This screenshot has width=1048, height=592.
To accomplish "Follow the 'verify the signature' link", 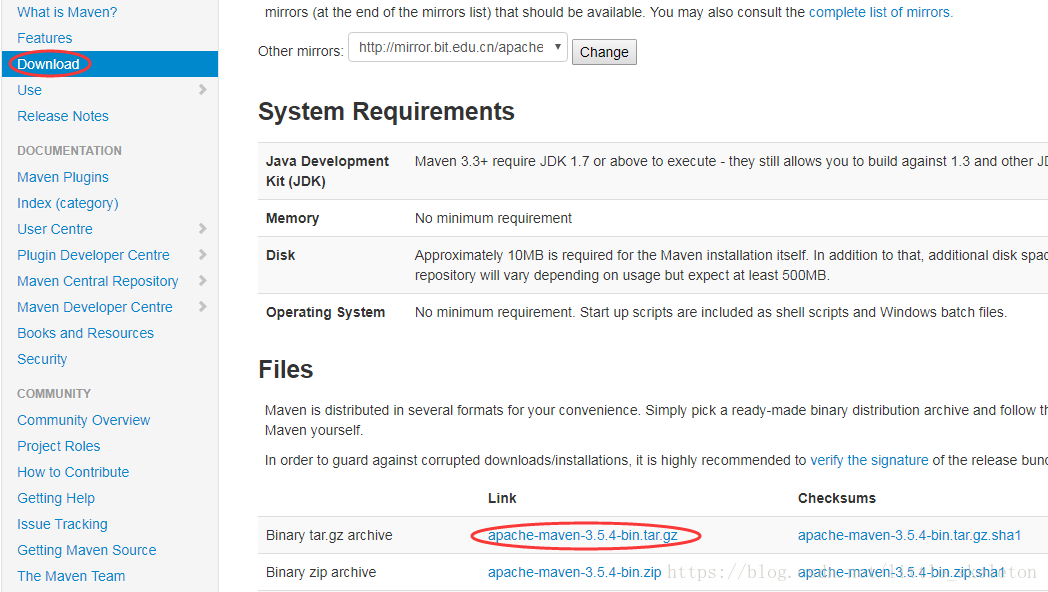I will coord(869,460).
